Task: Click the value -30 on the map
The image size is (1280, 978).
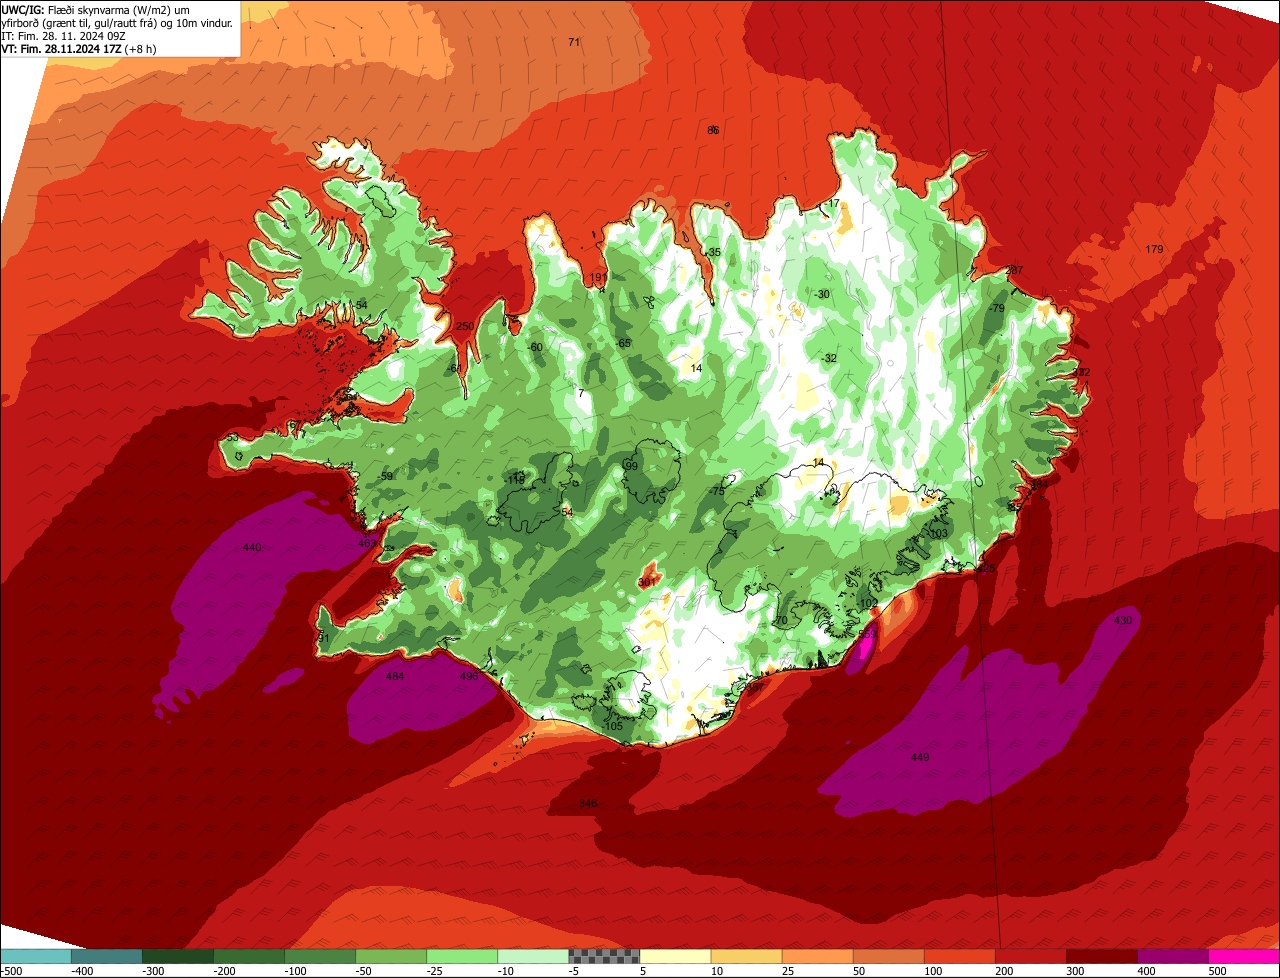Action: [823, 294]
